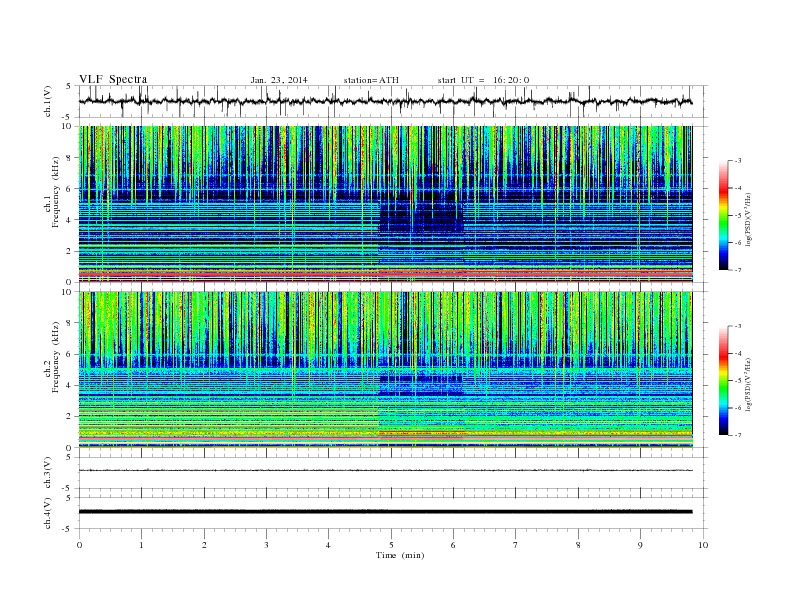Click the "ch.4(V)" axis label
Viewport: 792px width, 612px height.
(47, 513)
